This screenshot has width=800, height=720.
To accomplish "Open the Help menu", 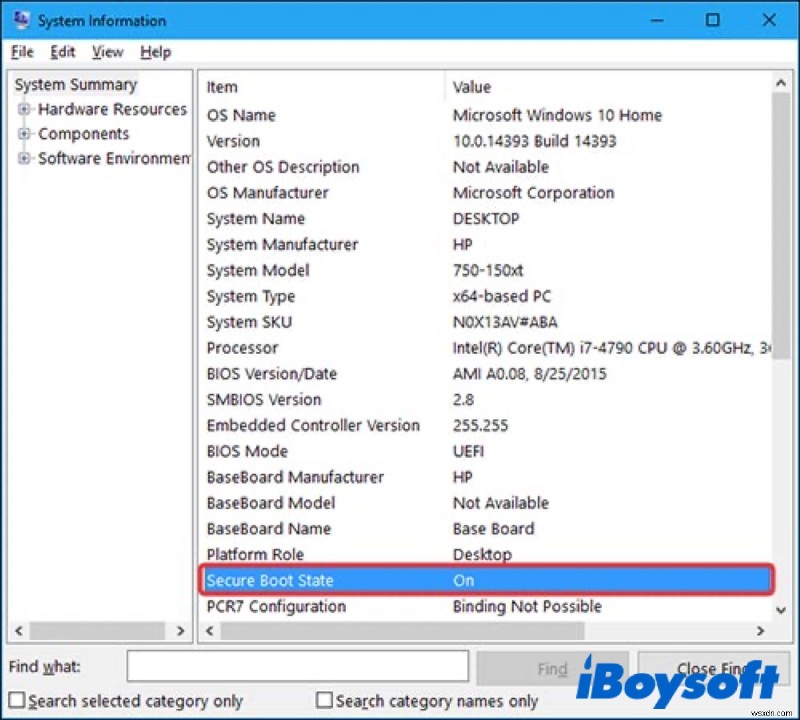I will 156,52.
